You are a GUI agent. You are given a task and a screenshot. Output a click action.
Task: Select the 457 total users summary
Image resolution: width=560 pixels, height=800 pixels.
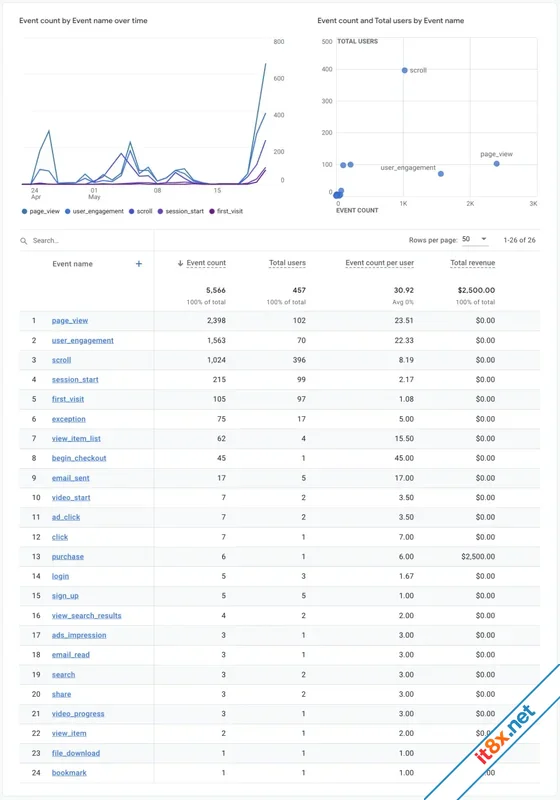[x=299, y=290]
